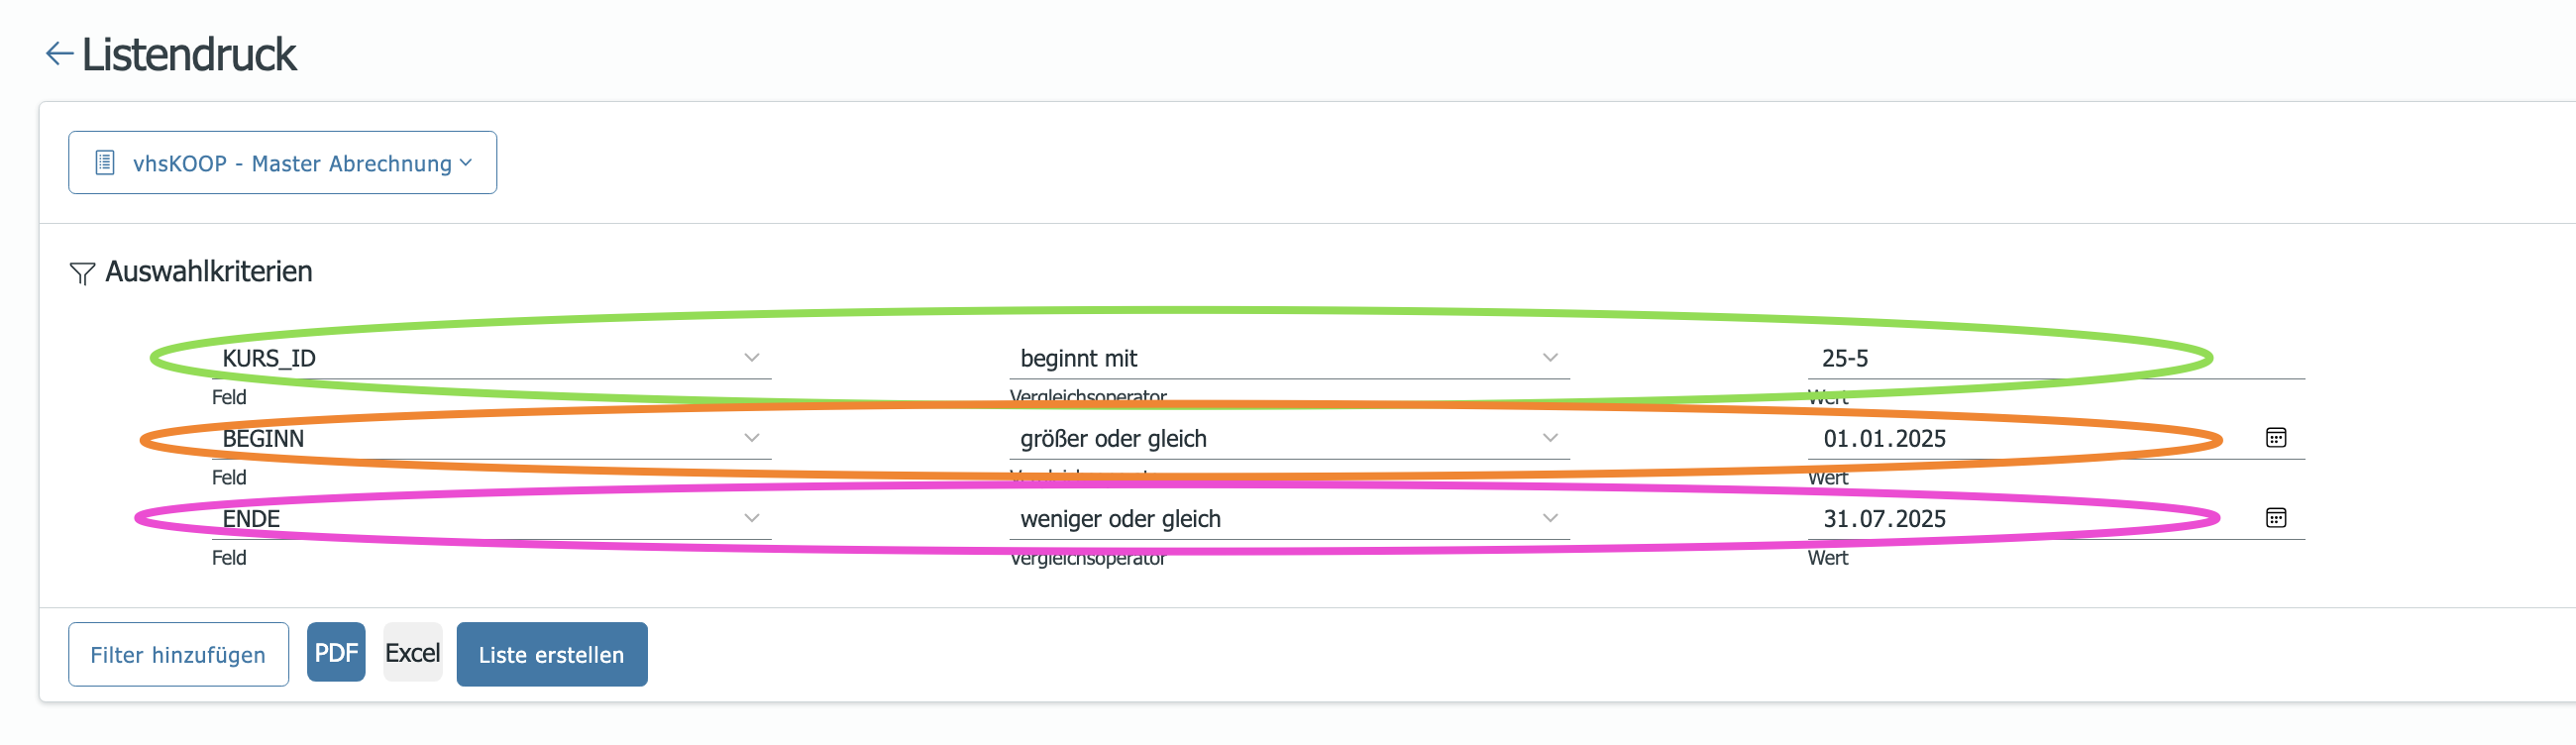This screenshot has width=2576, height=745.
Task: Click the document icon in vhsKOOP selector
Action: coord(105,163)
